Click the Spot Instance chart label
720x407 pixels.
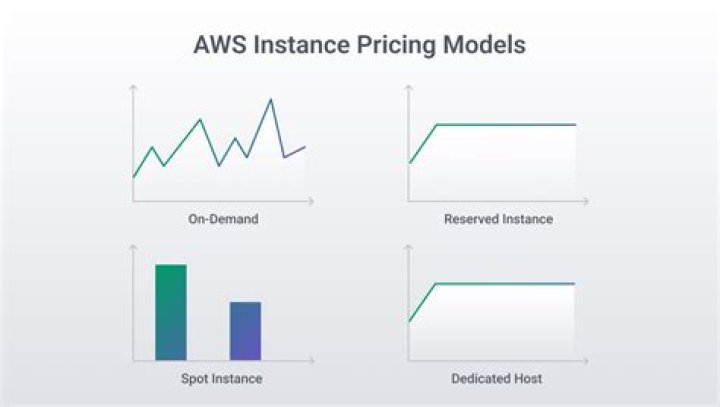(x=221, y=379)
